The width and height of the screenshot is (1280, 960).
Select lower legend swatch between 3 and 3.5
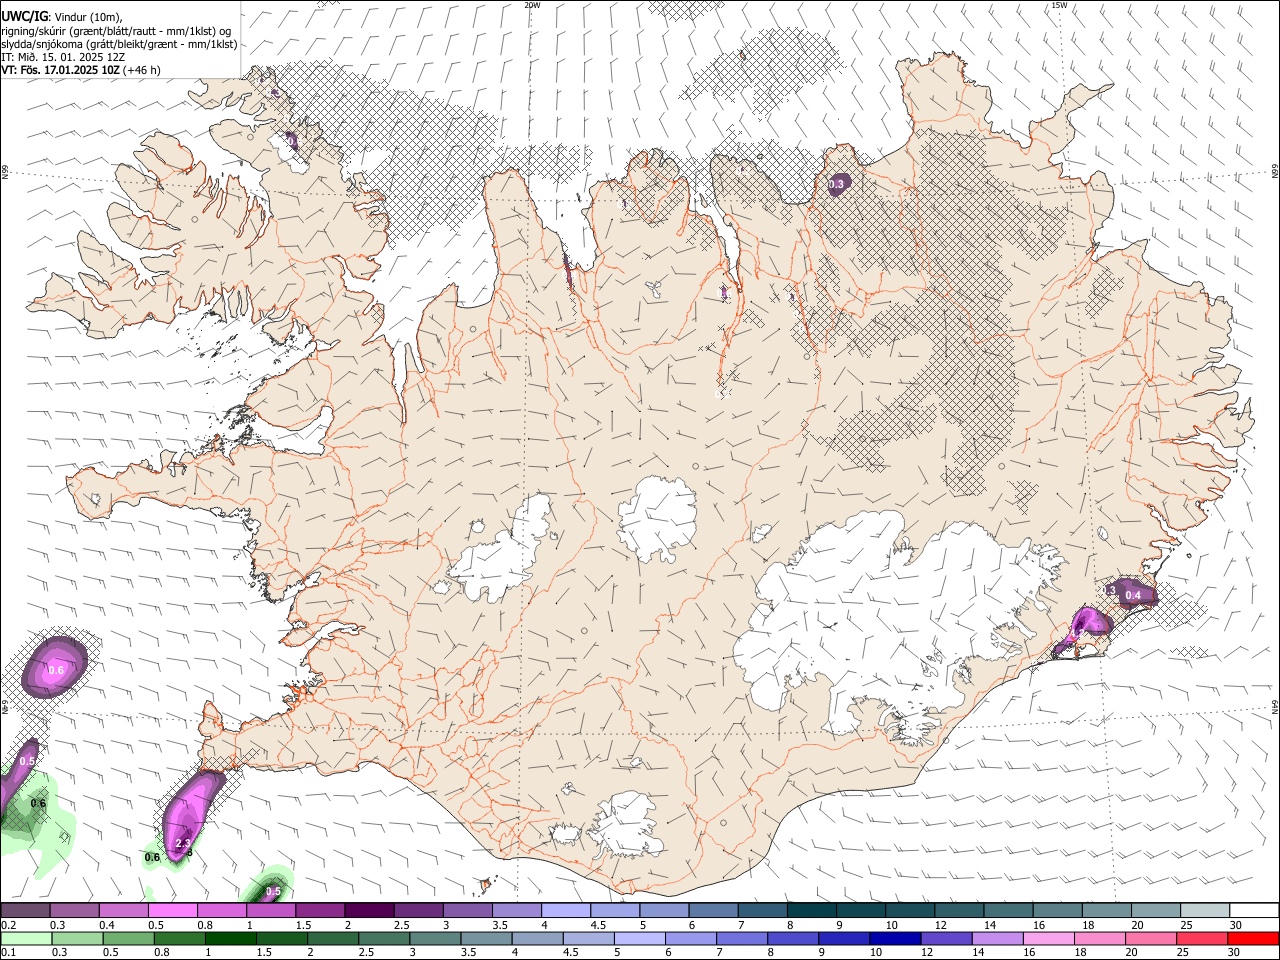[x=485, y=938]
